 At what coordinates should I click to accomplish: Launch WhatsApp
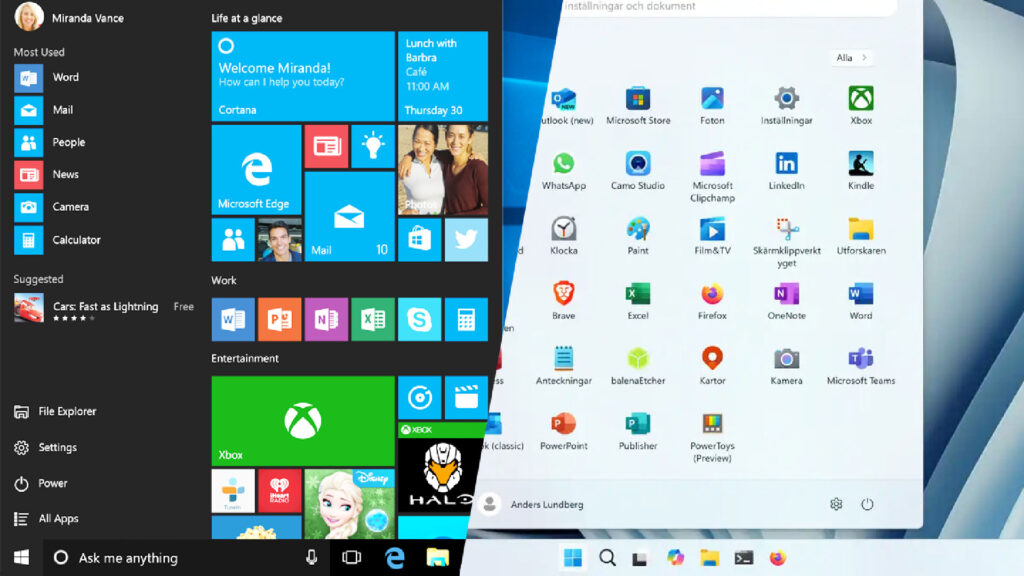[564, 171]
